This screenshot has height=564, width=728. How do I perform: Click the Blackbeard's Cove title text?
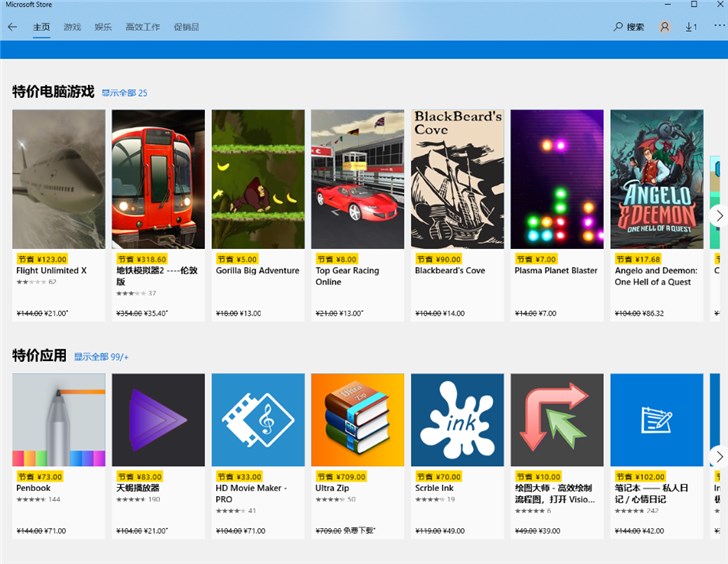[450, 271]
